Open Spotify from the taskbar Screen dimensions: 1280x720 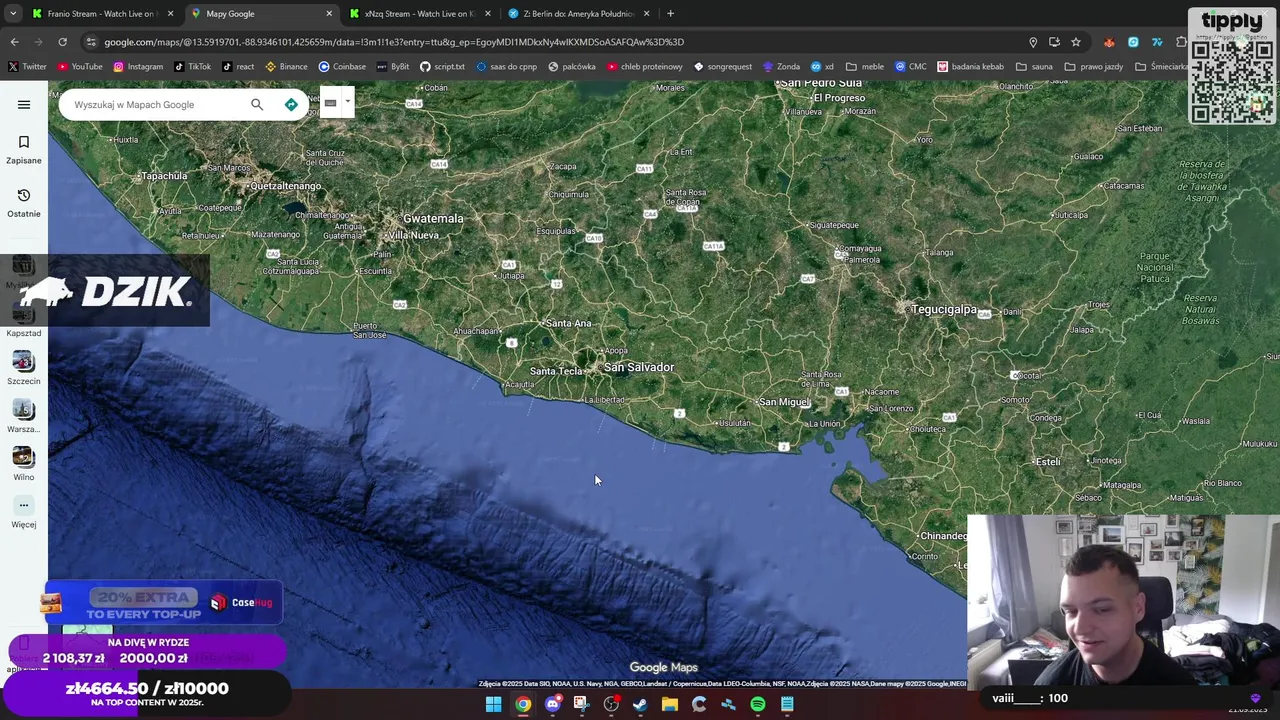coord(758,704)
